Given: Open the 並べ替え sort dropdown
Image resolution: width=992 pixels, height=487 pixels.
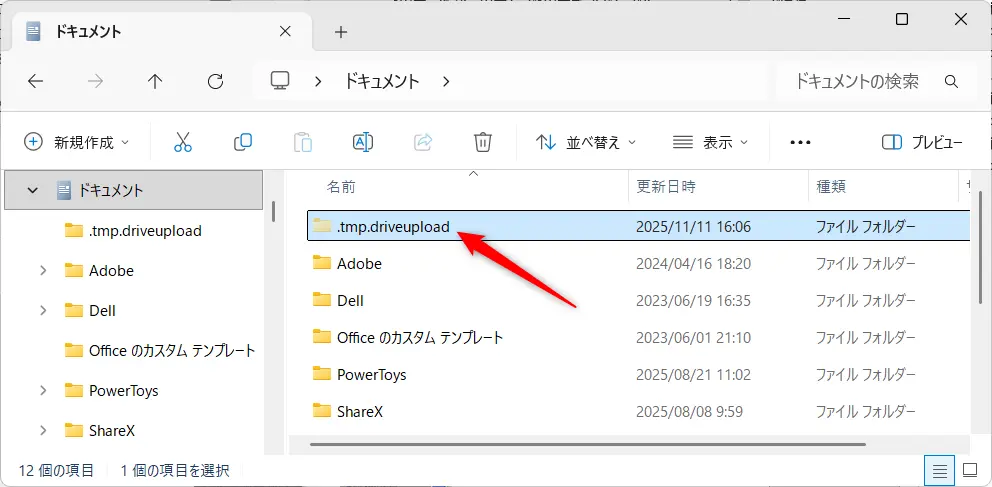Looking at the screenshot, I should coord(586,142).
